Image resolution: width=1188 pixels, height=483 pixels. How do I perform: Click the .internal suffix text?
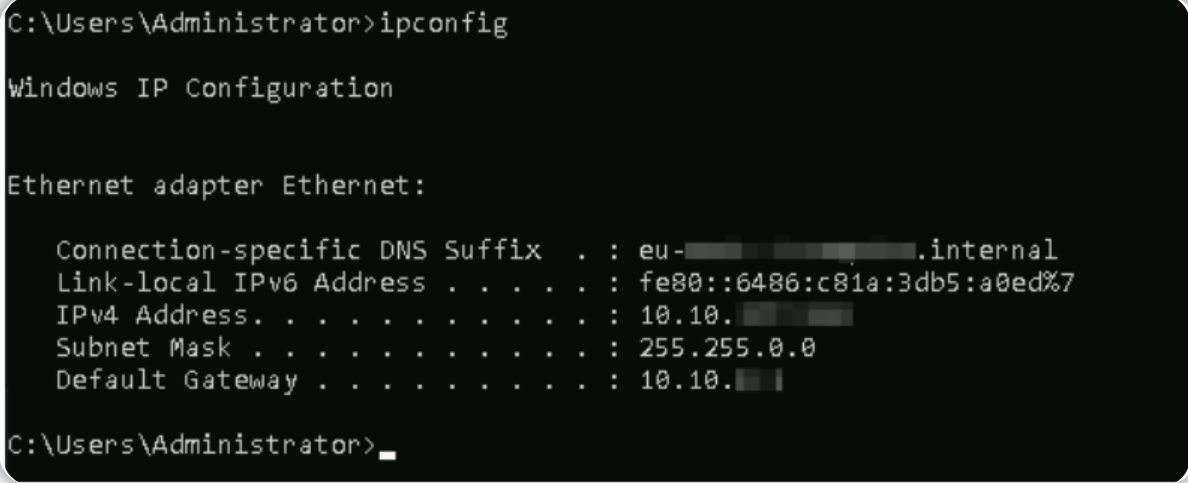(986, 250)
